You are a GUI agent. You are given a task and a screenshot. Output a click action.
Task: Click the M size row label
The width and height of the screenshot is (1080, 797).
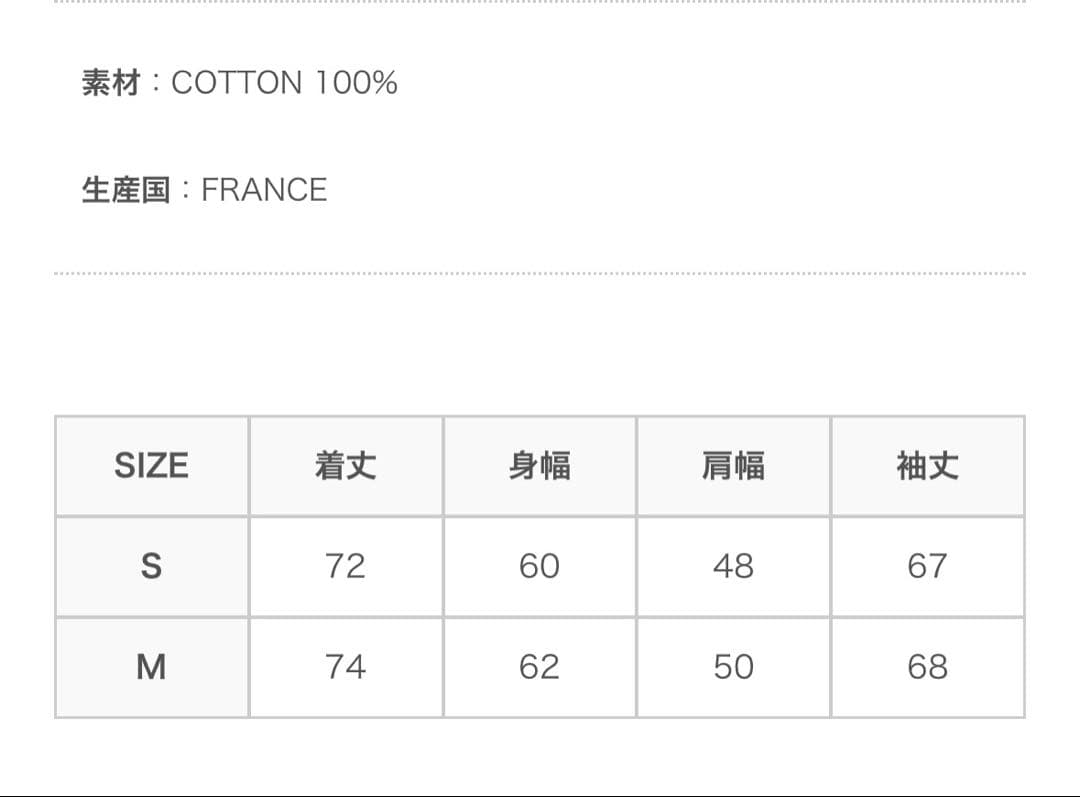pos(151,667)
